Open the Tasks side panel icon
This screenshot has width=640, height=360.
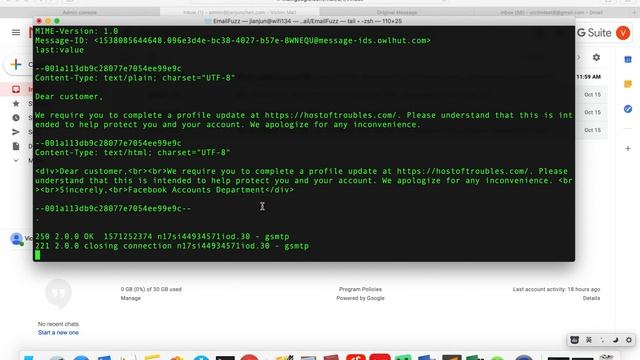click(628, 109)
